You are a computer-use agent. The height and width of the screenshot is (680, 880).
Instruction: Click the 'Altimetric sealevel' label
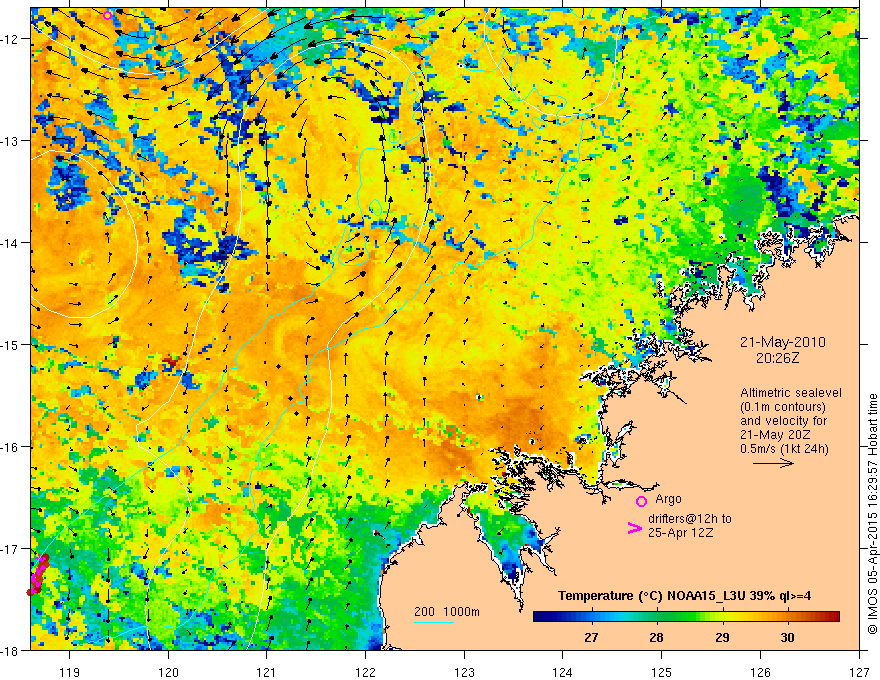click(791, 393)
